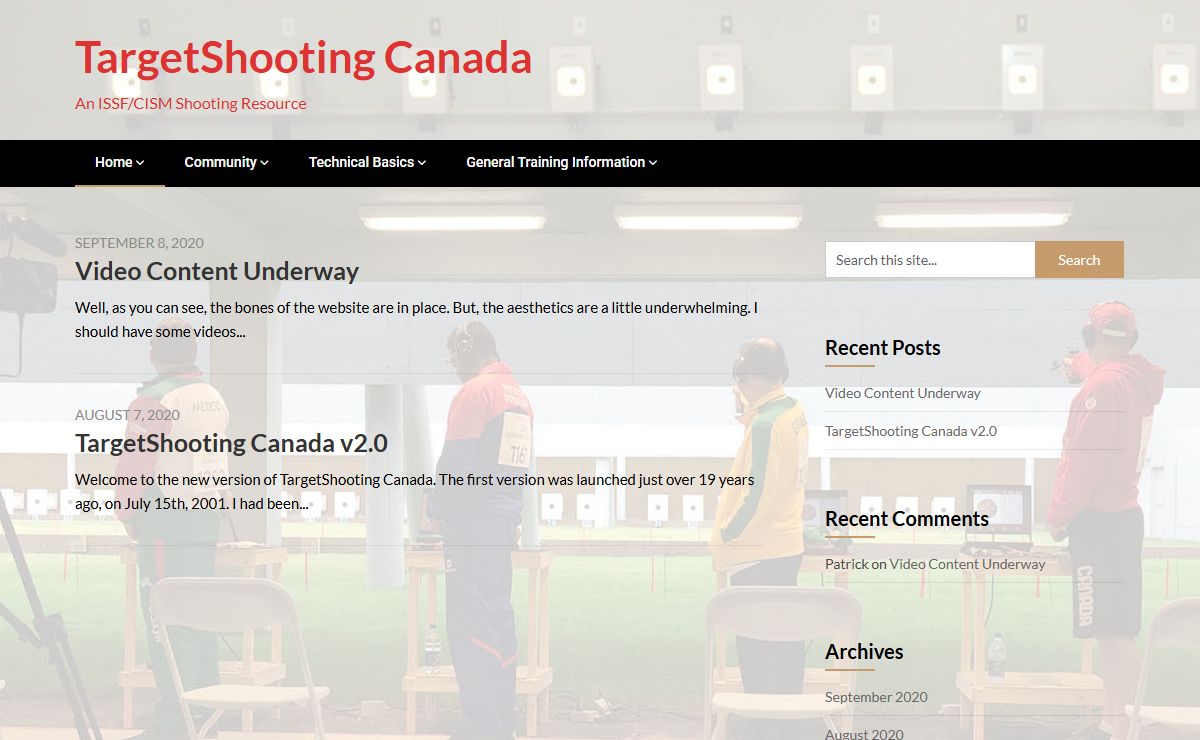Open Video Content Underway under Recent Posts
This screenshot has height=740, width=1200.
point(903,393)
